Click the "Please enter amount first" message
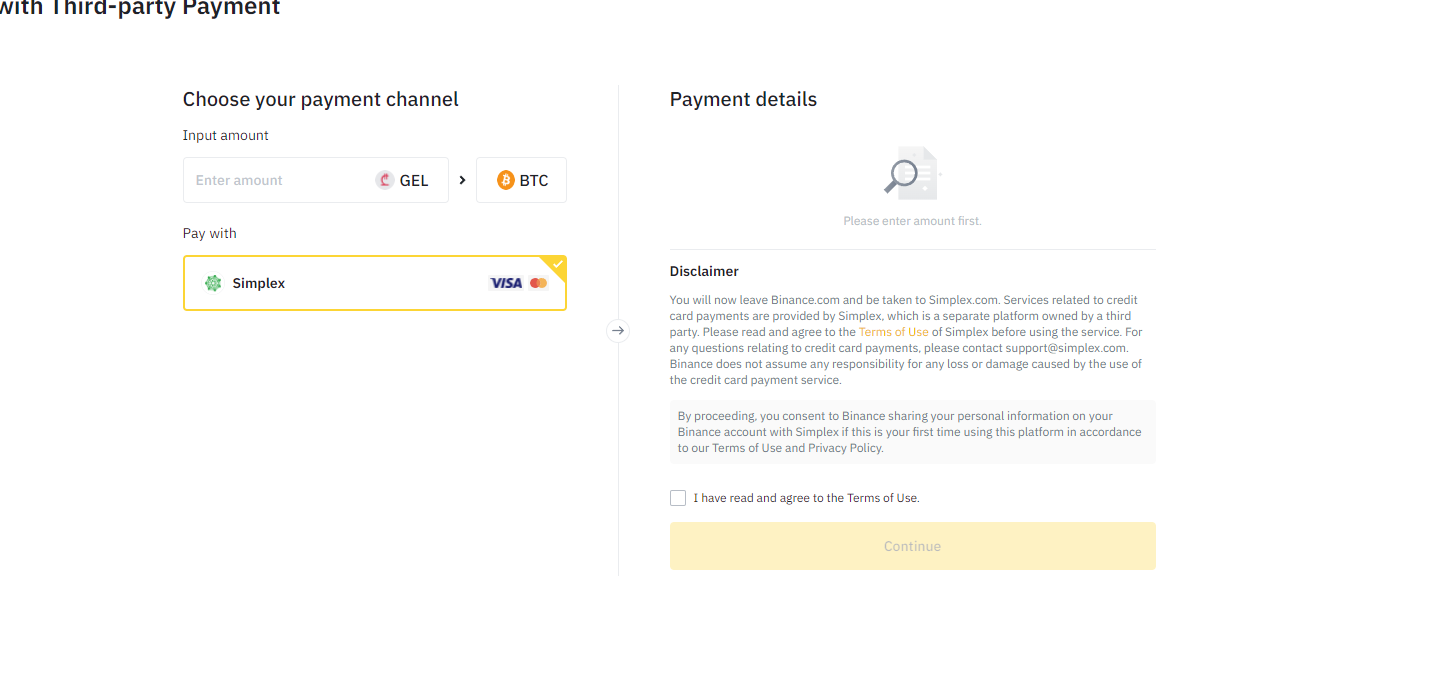The image size is (1448, 696). 912,221
